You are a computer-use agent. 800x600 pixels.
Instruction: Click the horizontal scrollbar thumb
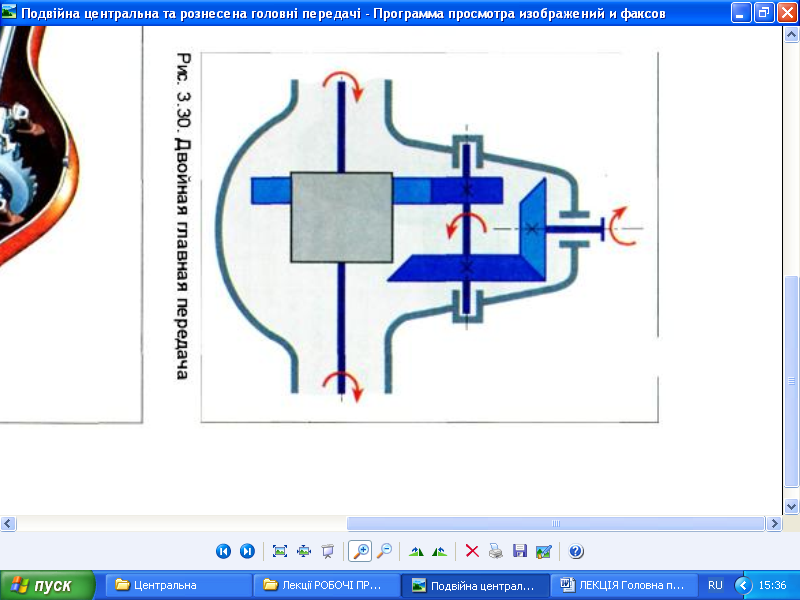[x=556, y=523]
